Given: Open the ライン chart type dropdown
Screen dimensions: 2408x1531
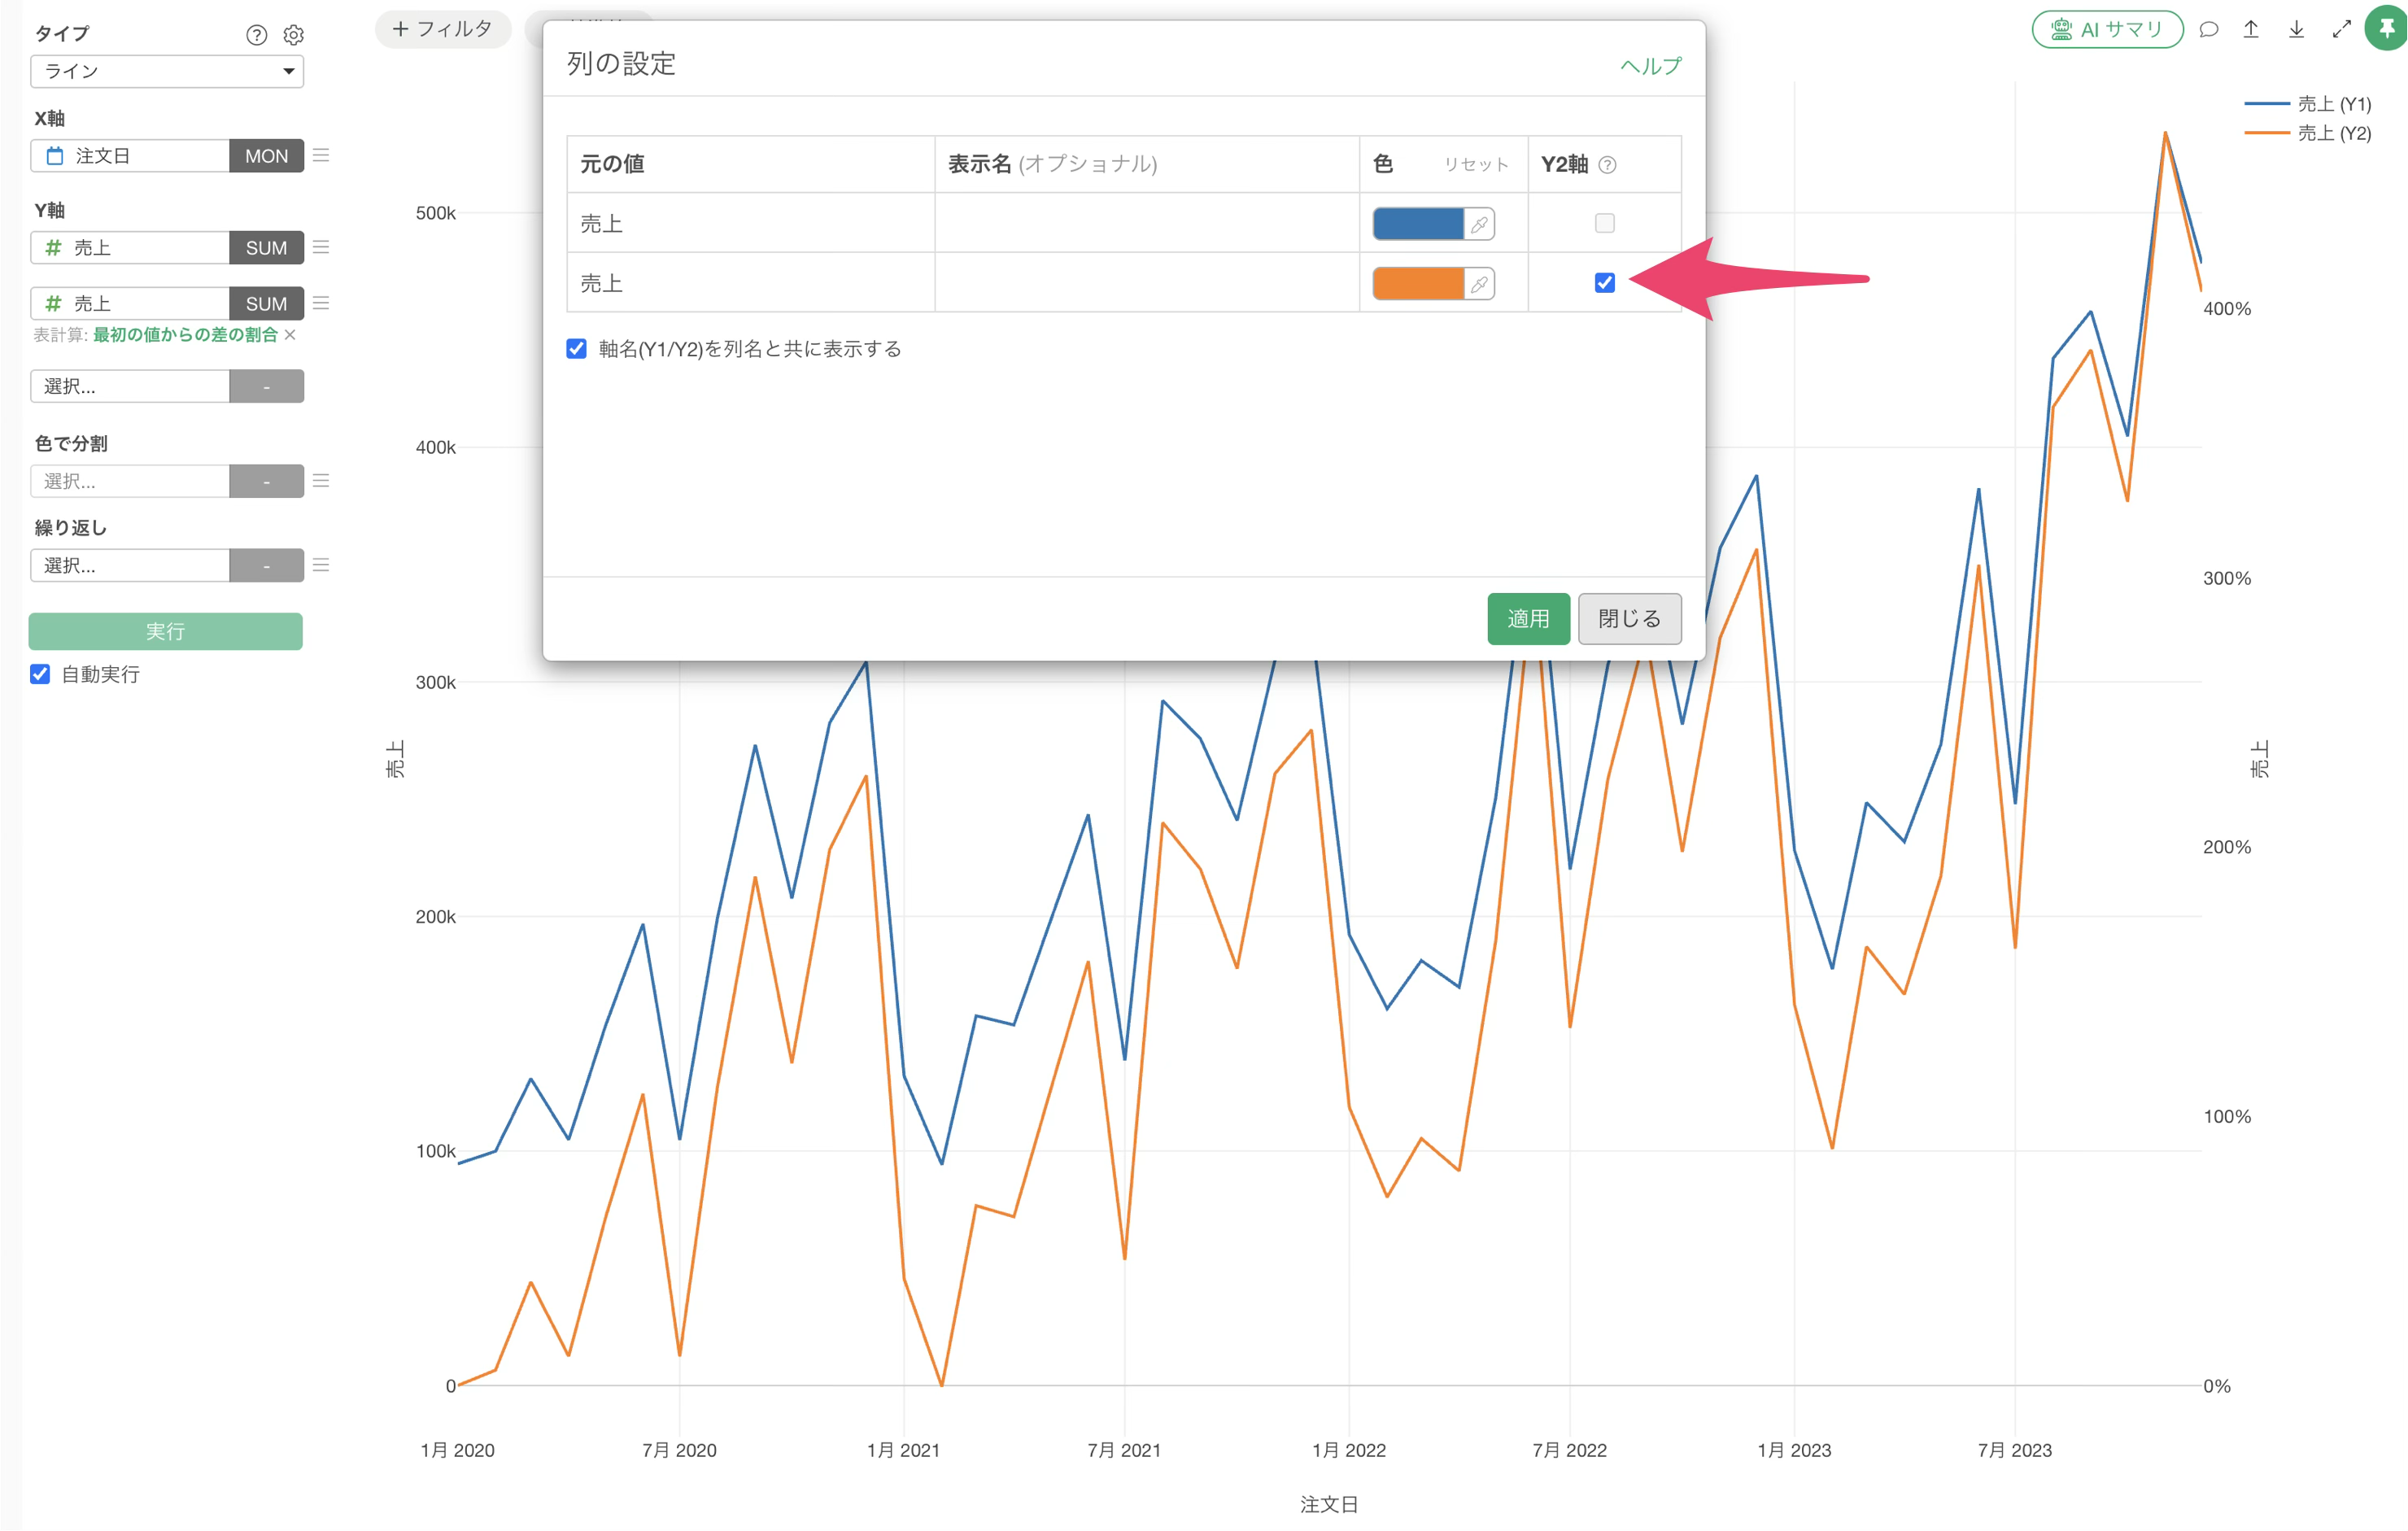Looking at the screenshot, I should coord(167,71).
